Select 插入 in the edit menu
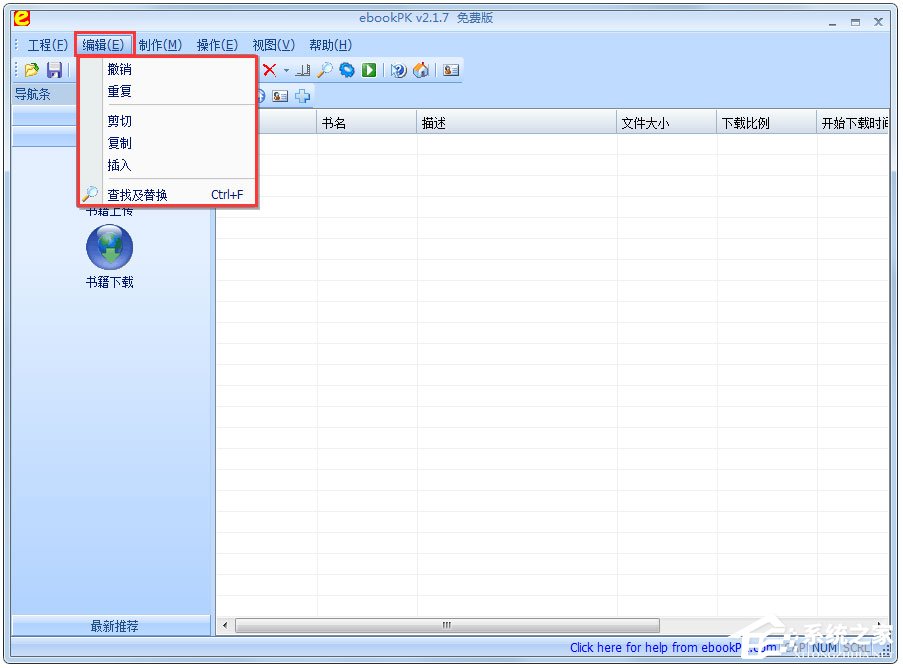Image resolution: width=903 pixels, height=668 pixels. pyautogui.click(x=167, y=165)
